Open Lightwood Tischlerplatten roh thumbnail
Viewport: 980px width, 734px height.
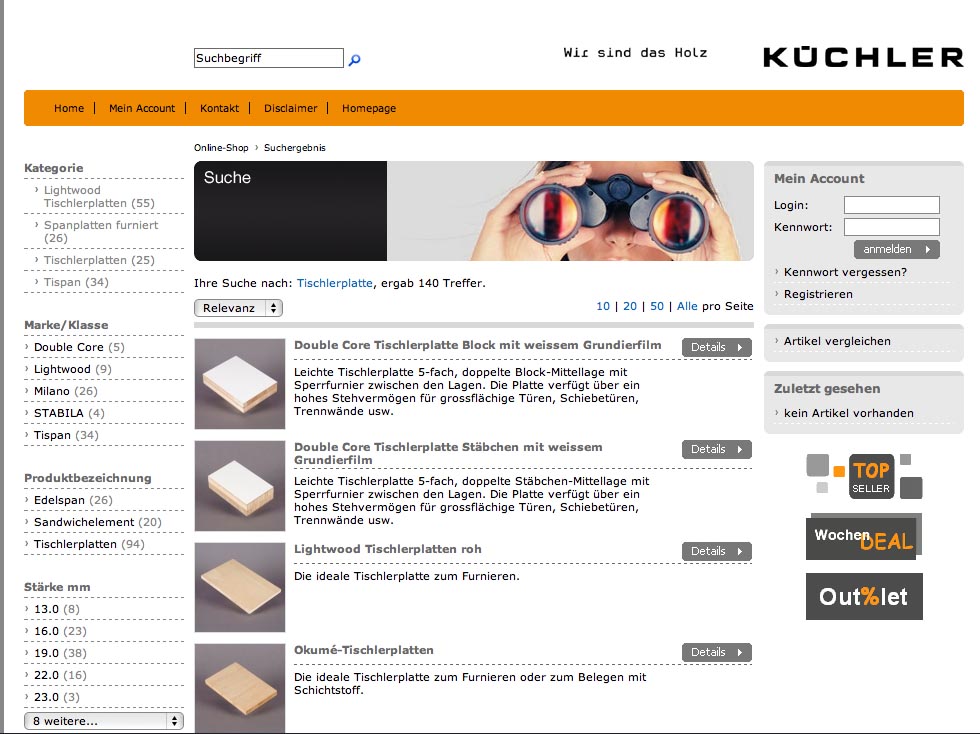(240, 587)
